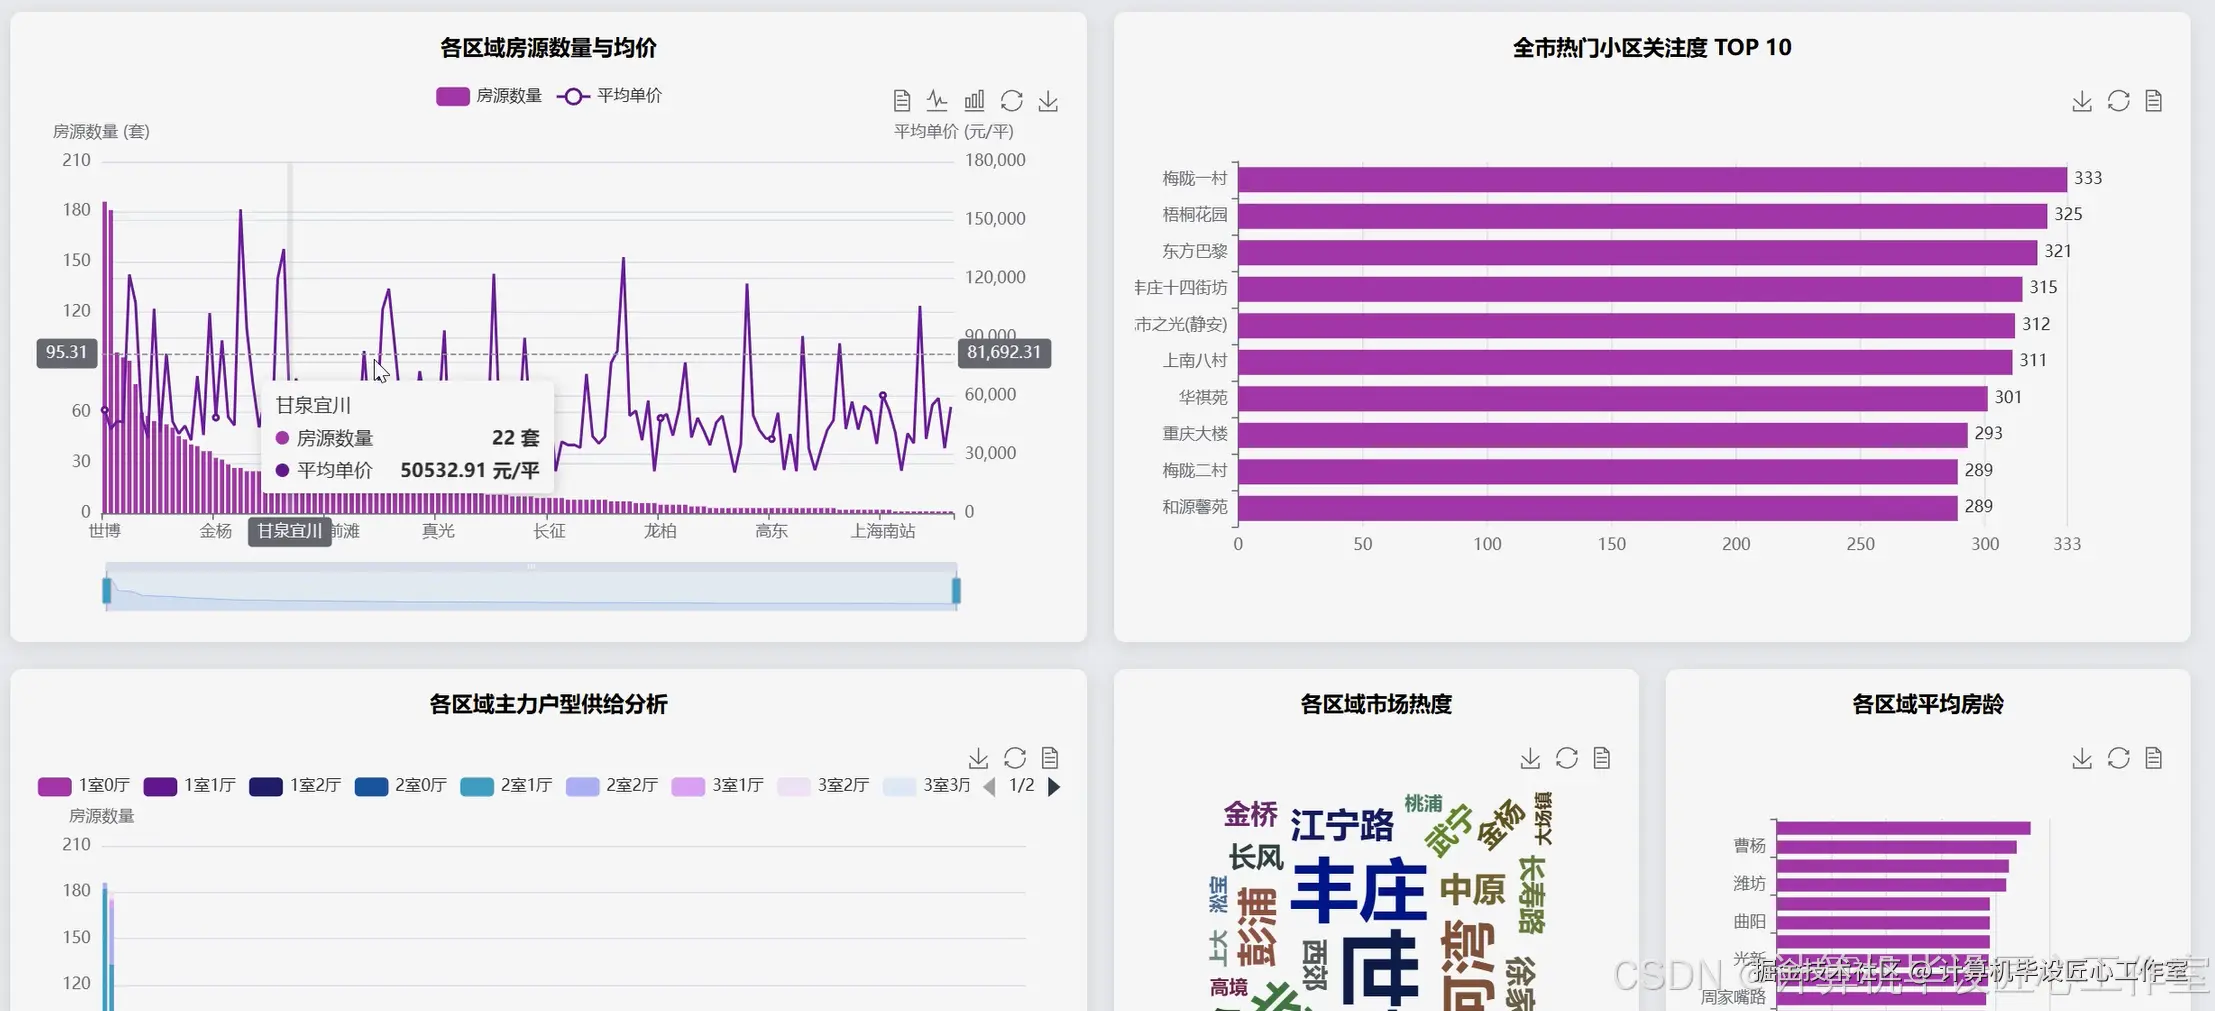Download the 各区域平均房龄 chart as image
This screenshot has width=2215, height=1011.
click(2082, 758)
